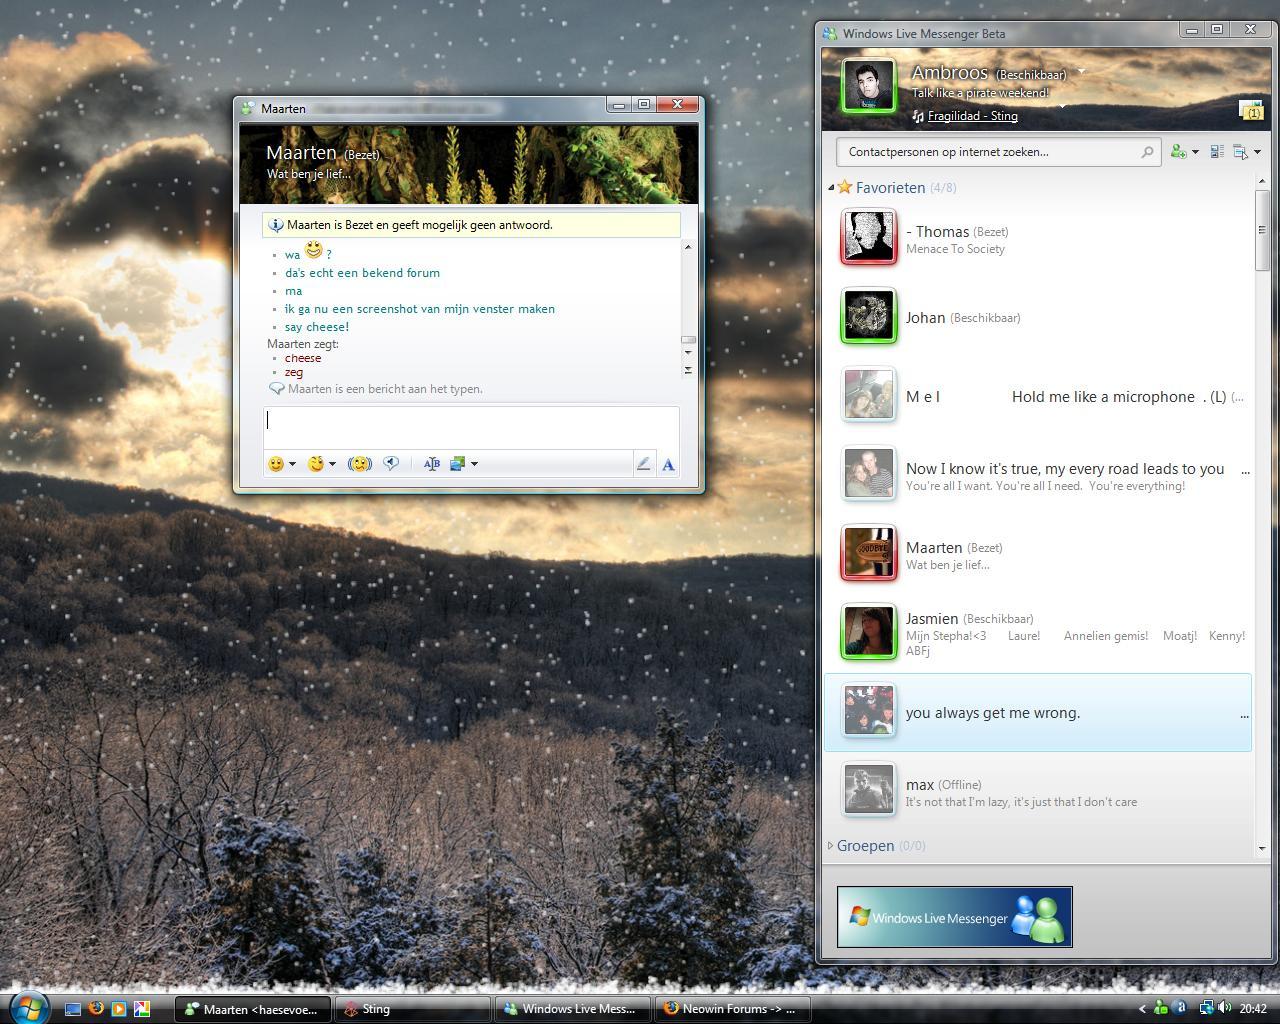The width and height of the screenshot is (1280, 1024).
Task: Click the change contact list layout icon
Action: coord(1216,151)
